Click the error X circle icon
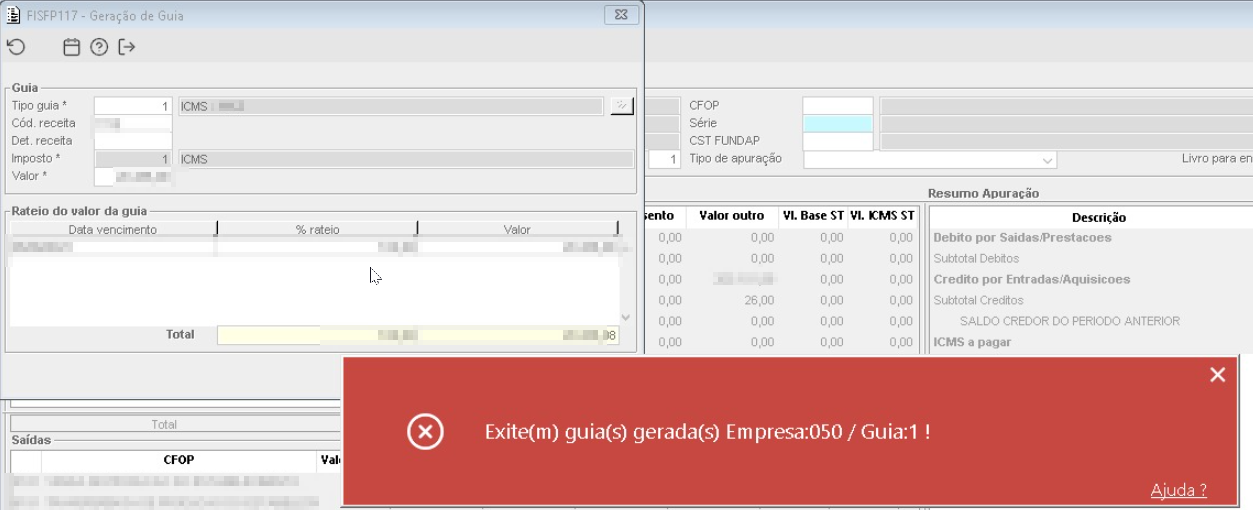 click(x=425, y=432)
